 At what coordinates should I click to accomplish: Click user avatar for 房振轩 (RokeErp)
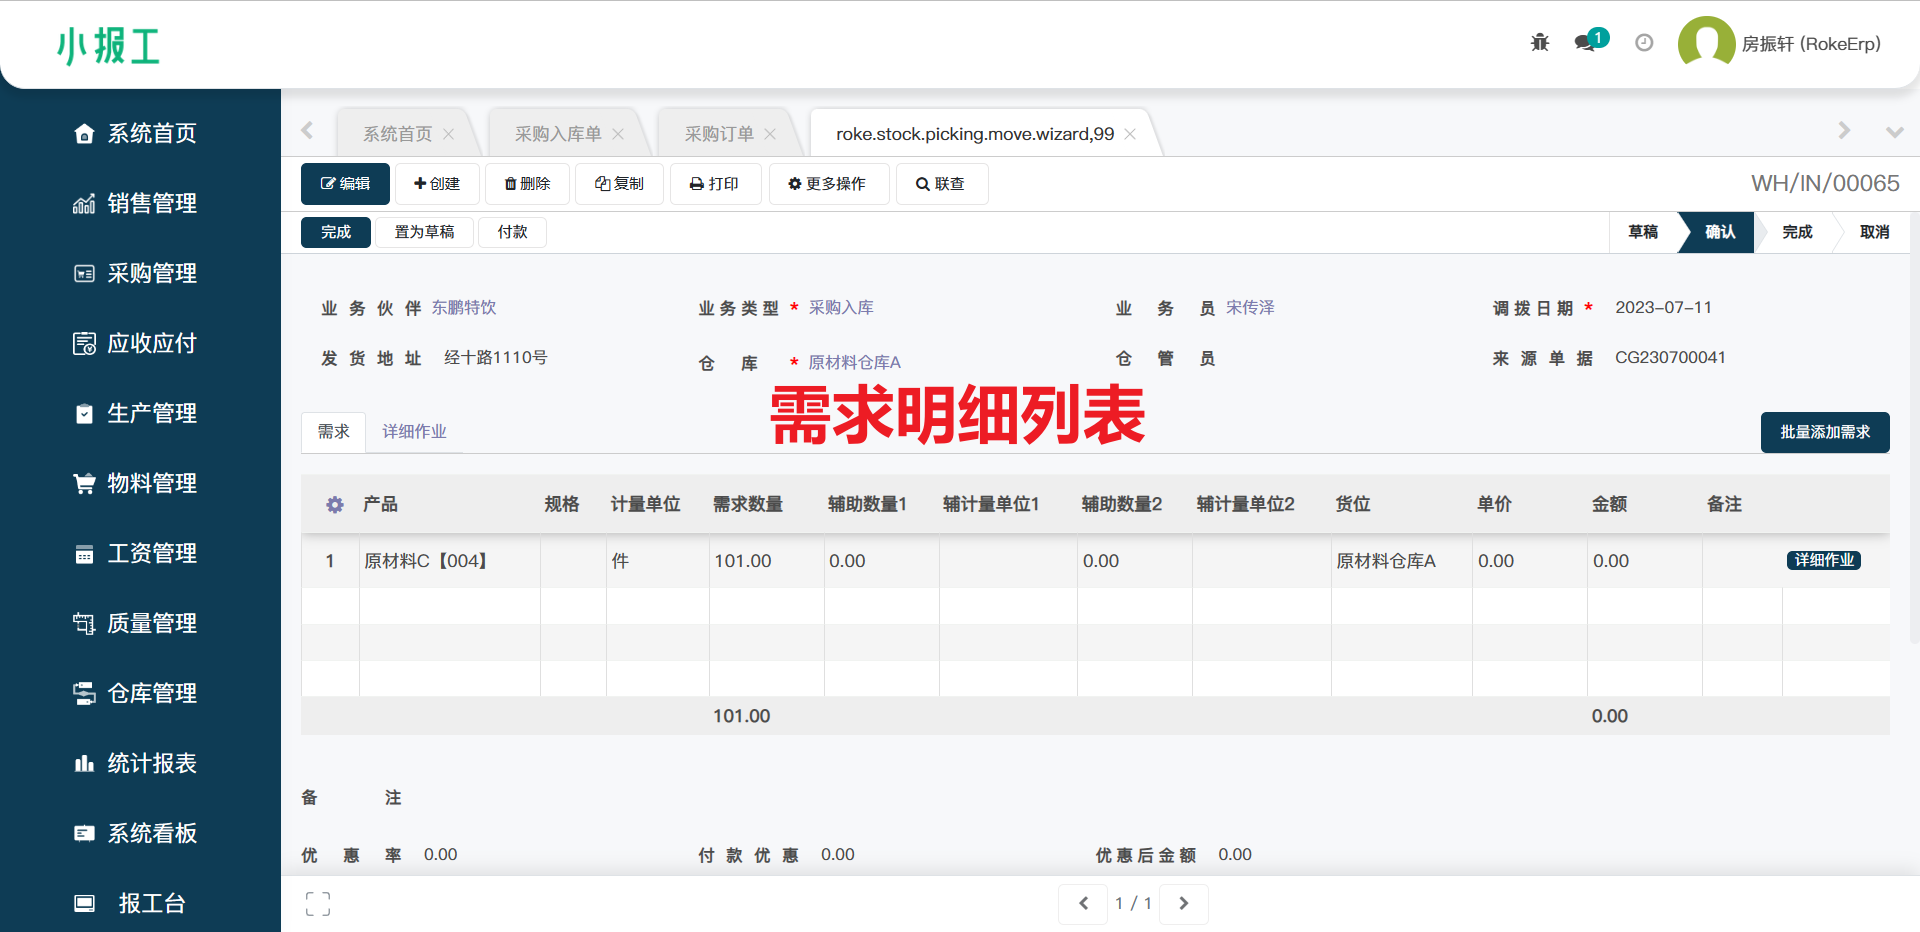(x=1706, y=42)
